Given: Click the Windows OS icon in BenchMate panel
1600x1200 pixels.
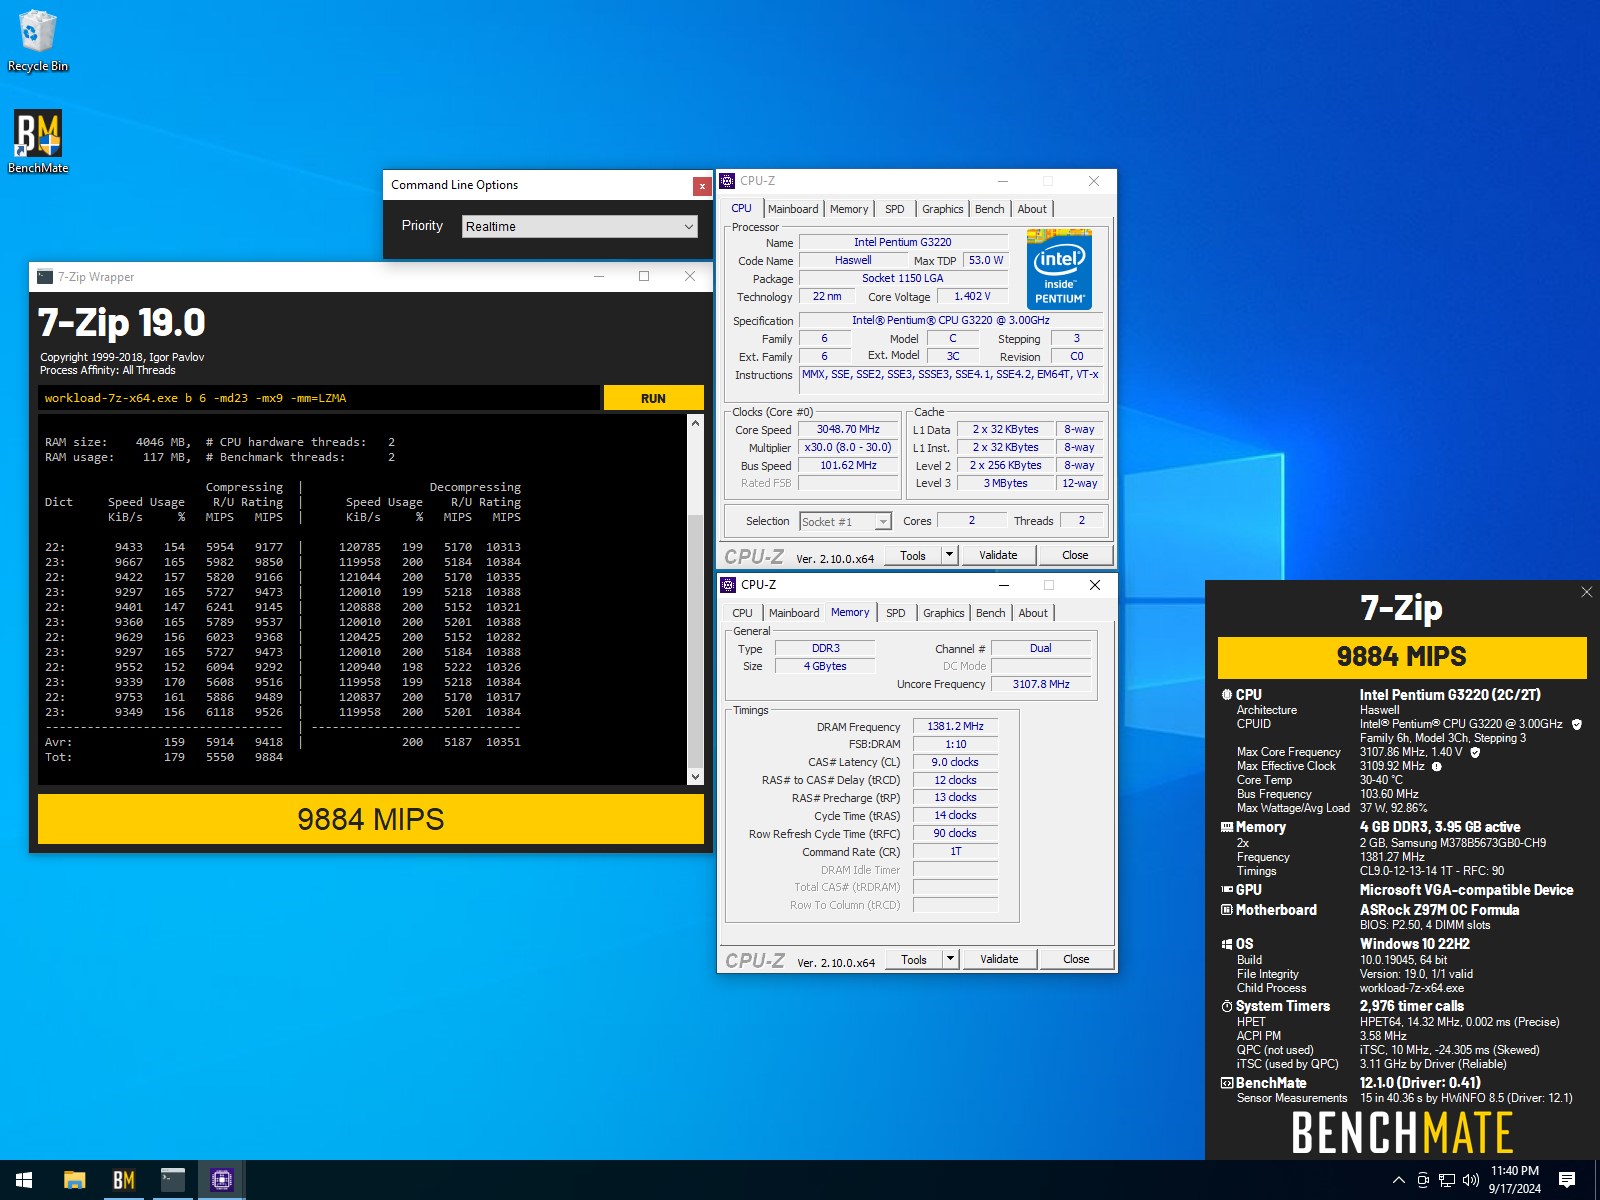Looking at the screenshot, I should 1226,943.
